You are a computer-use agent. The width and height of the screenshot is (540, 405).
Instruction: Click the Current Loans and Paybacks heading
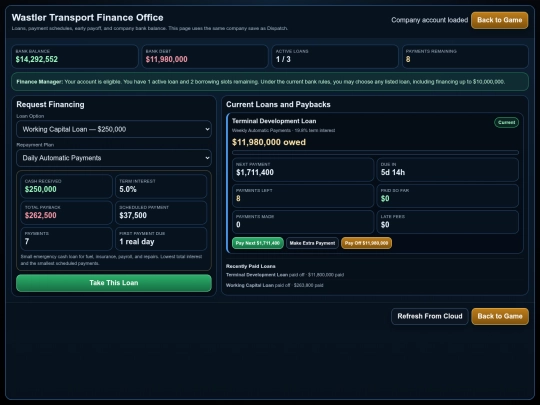point(278,104)
